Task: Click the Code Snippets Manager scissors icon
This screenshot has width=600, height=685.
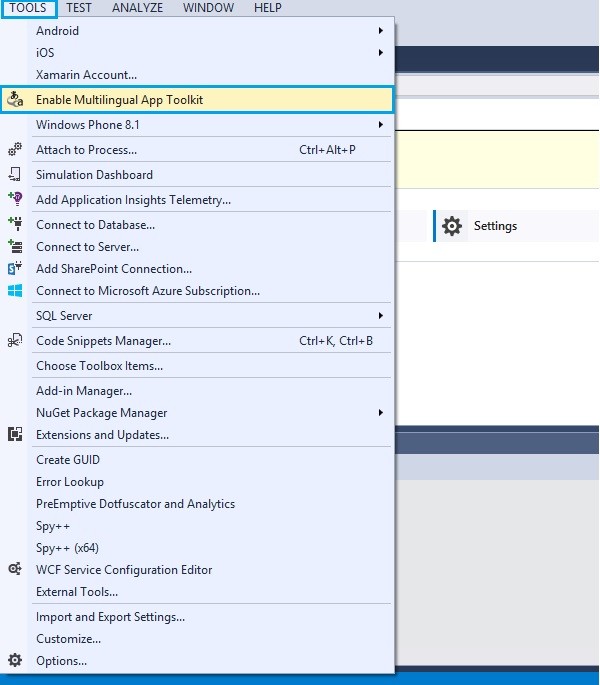Action: click(x=15, y=340)
